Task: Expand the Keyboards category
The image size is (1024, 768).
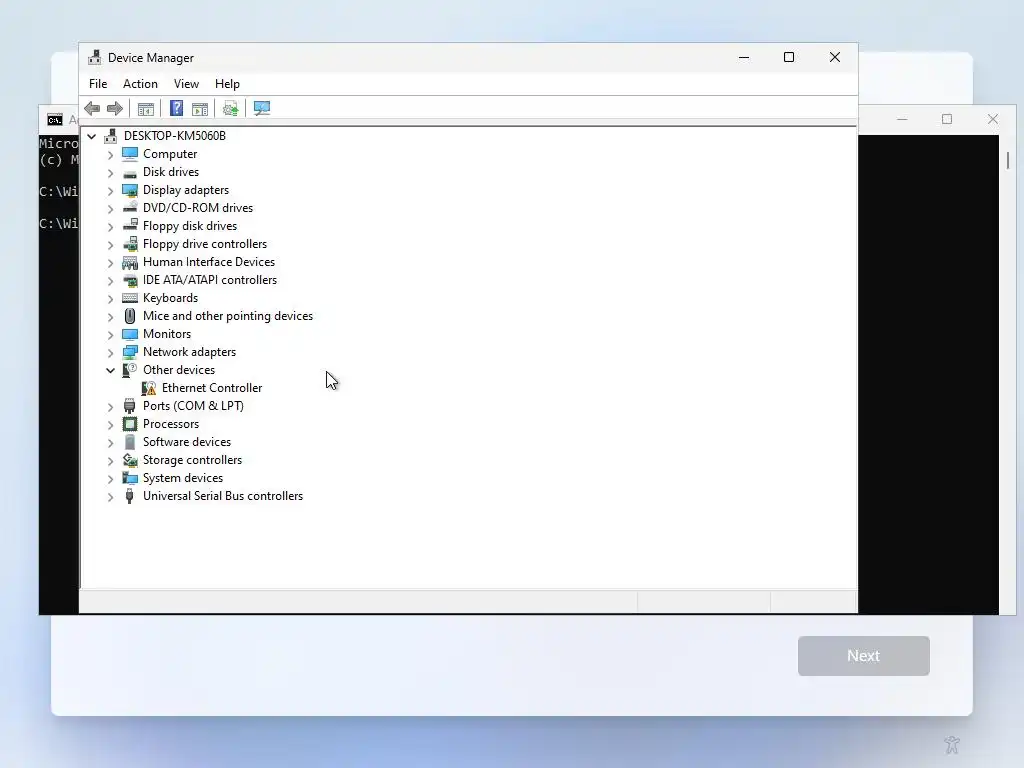Action: tap(110, 299)
